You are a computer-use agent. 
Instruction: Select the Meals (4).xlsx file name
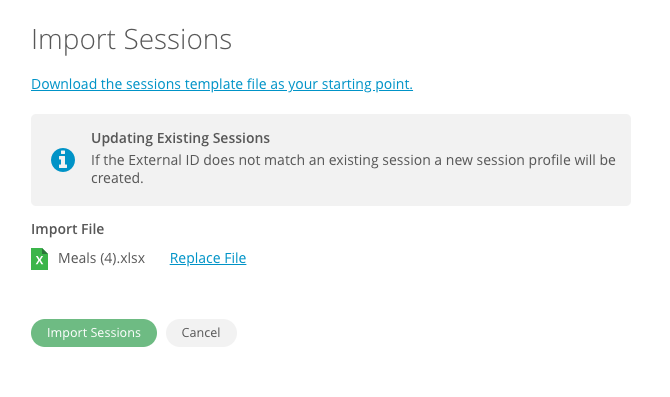[x=102, y=258]
